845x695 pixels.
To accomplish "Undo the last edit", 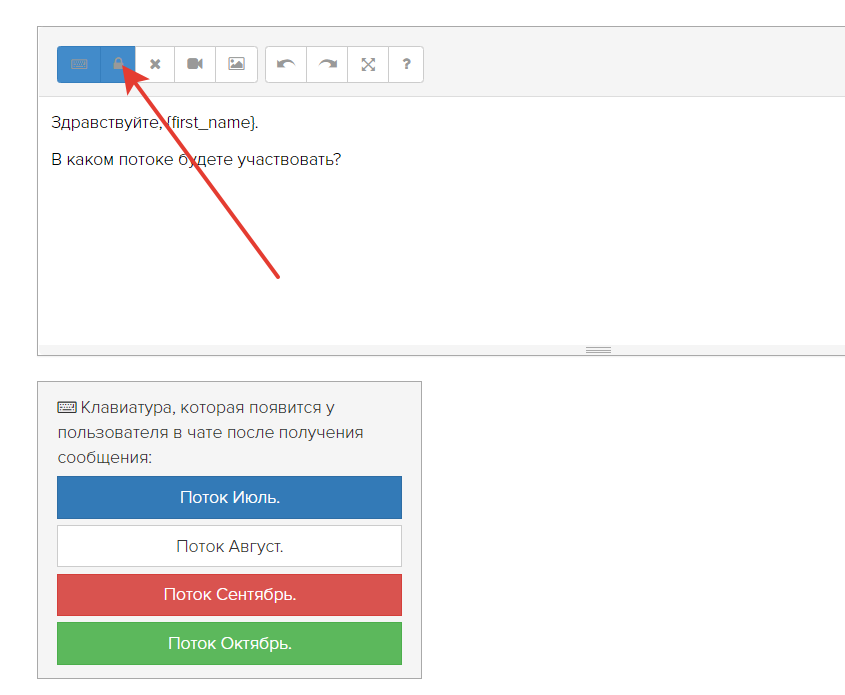I will (286, 65).
